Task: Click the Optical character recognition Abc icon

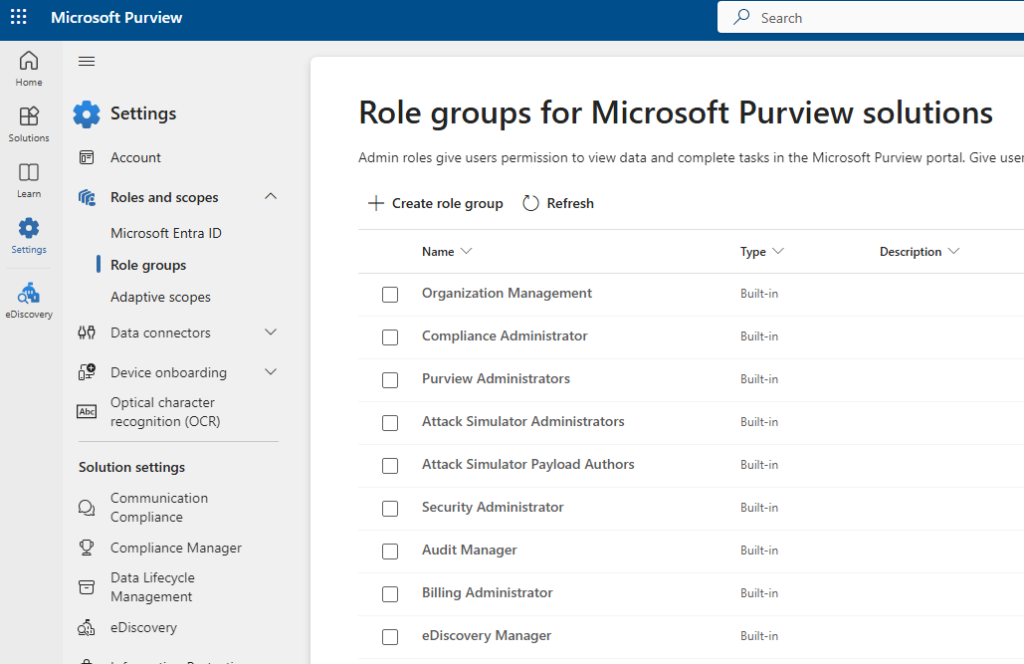Action: (x=87, y=411)
